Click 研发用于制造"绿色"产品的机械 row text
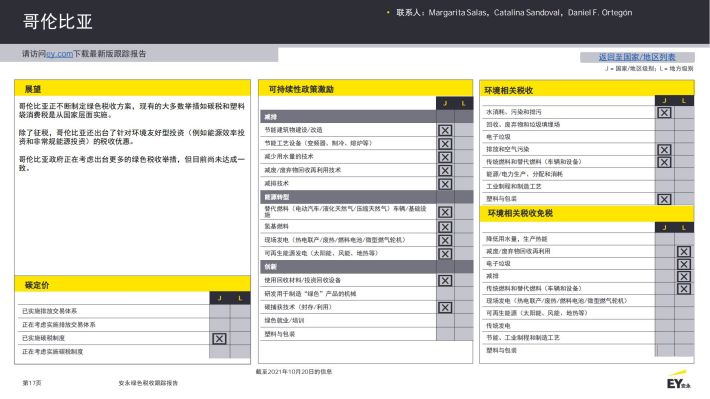 pyautogui.click(x=310, y=294)
